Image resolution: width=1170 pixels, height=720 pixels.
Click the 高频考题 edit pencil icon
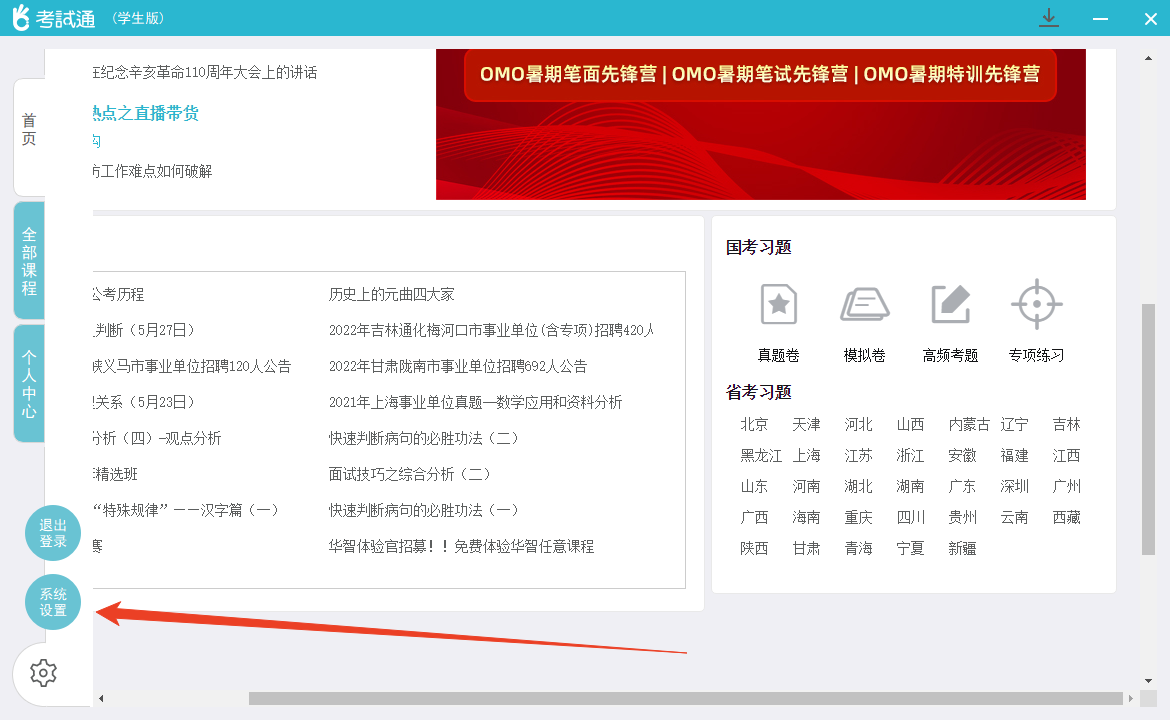pos(950,304)
